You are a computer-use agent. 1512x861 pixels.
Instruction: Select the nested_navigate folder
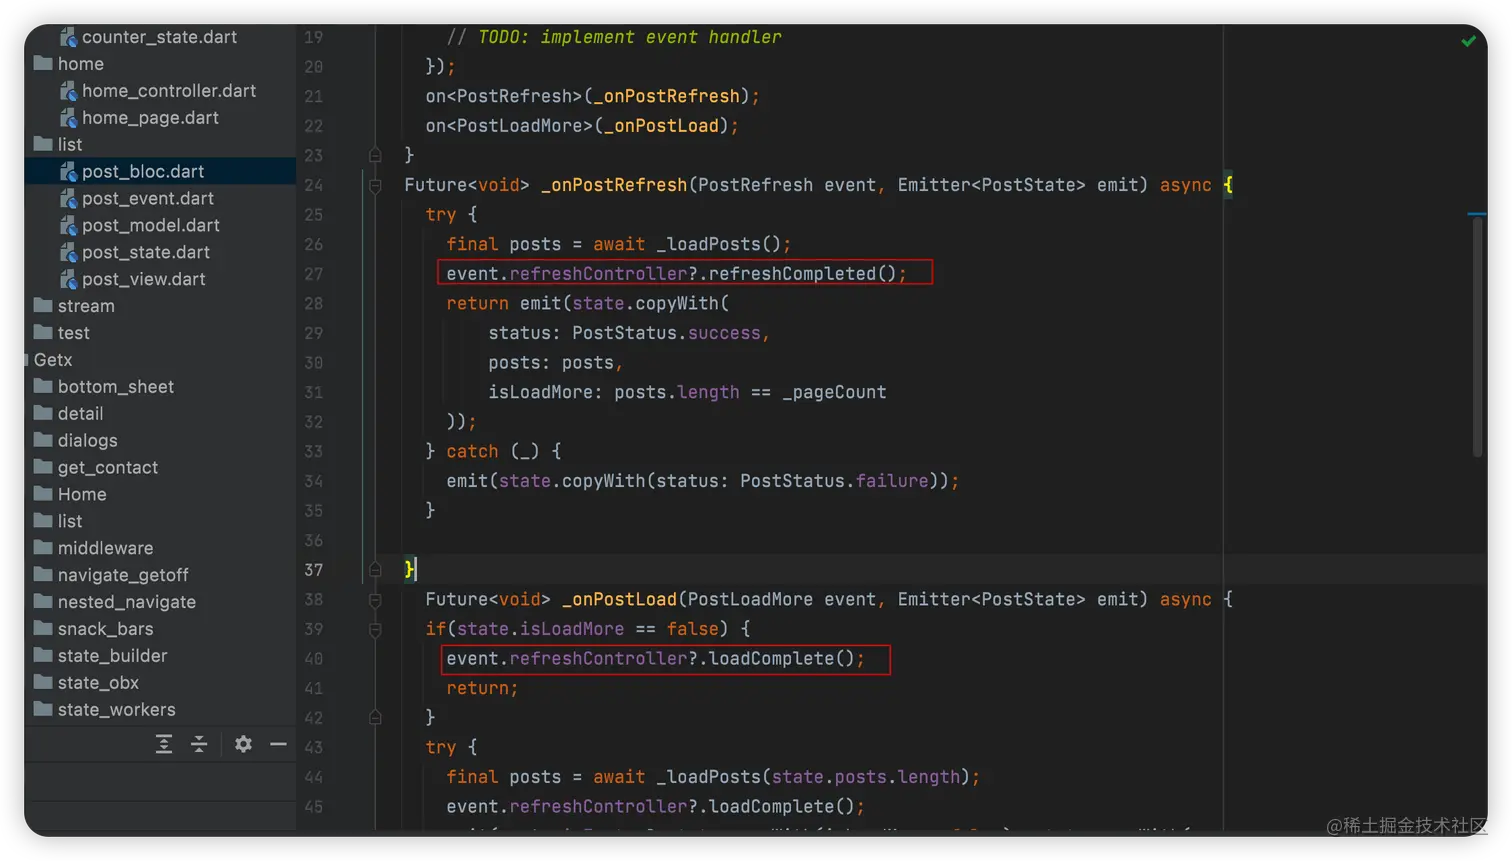tap(115, 602)
